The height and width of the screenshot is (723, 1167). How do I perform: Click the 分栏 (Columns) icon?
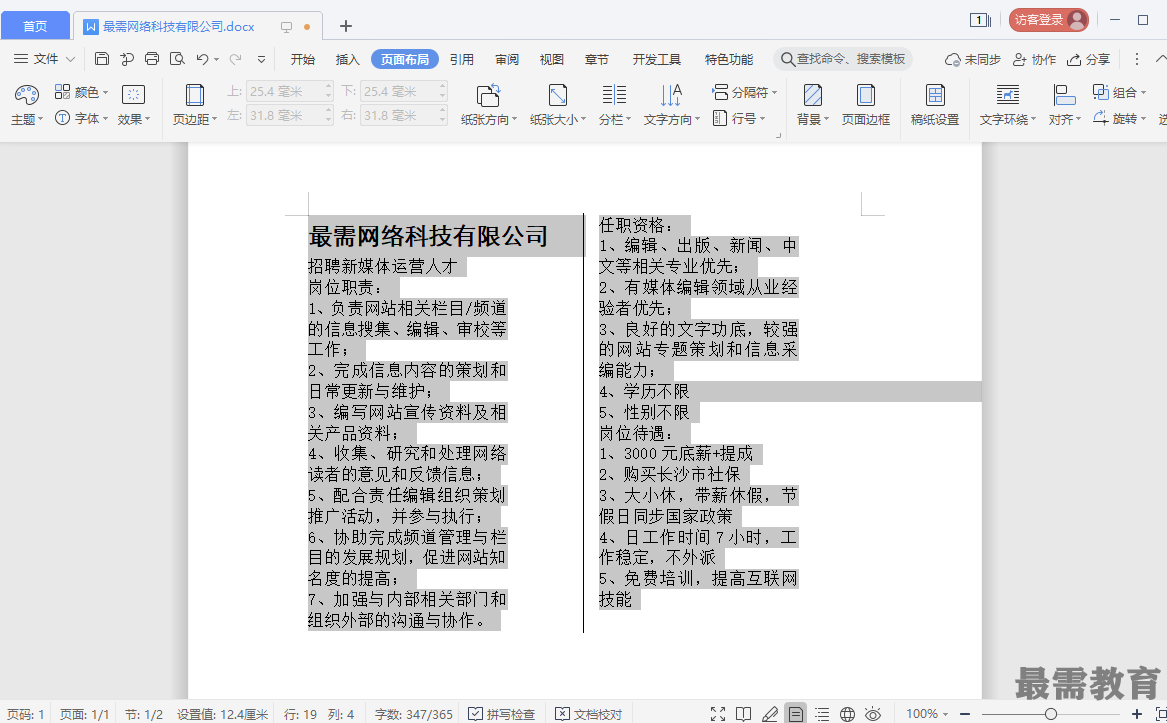[x=614, y=95]
